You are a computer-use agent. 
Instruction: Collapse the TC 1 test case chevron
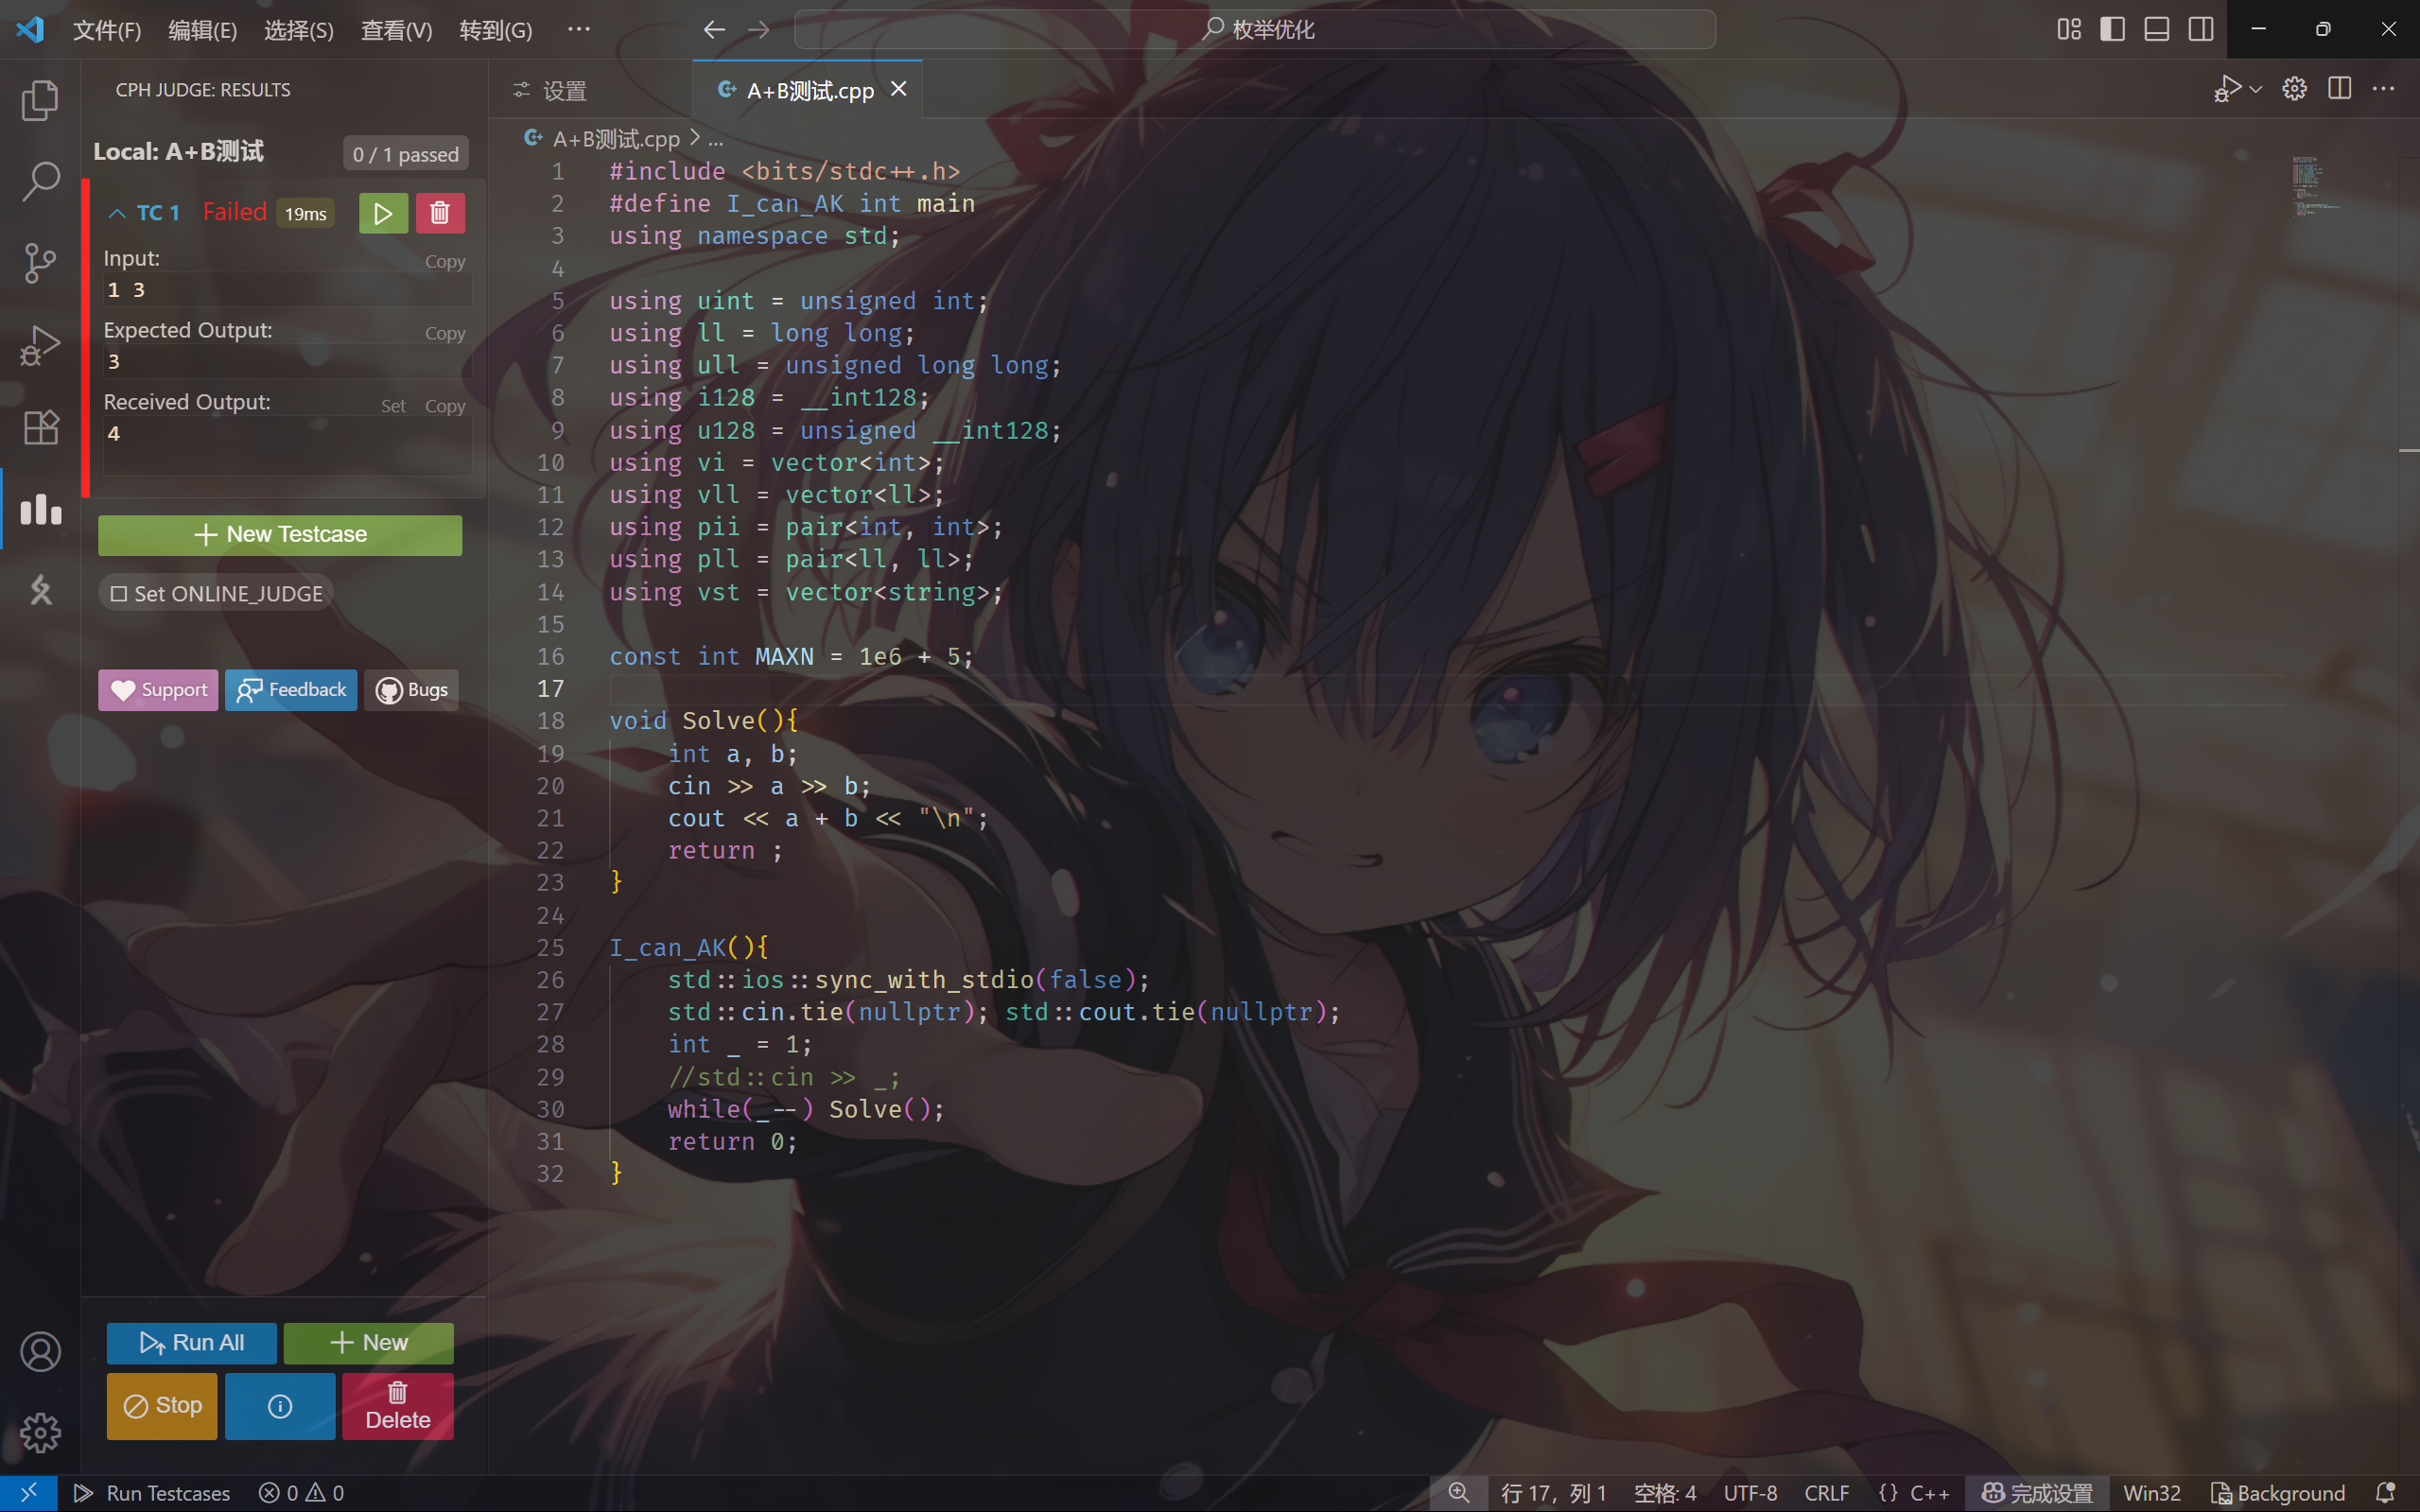(117, 213)
